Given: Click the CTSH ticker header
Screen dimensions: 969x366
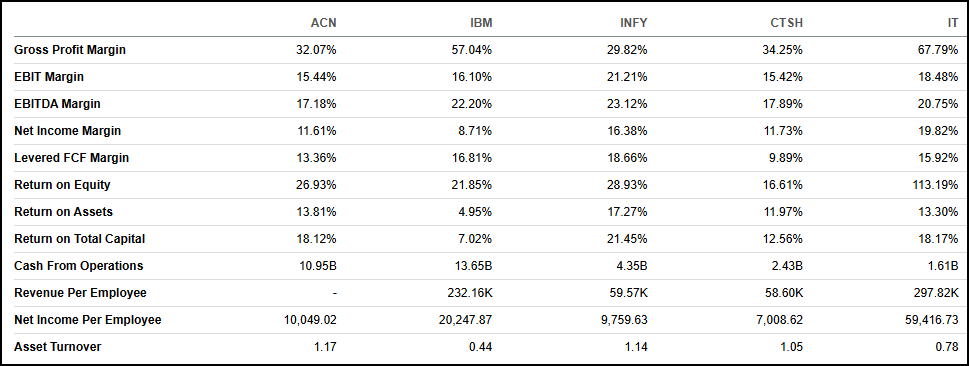Looking at the screenshot, I should (787, 23).
